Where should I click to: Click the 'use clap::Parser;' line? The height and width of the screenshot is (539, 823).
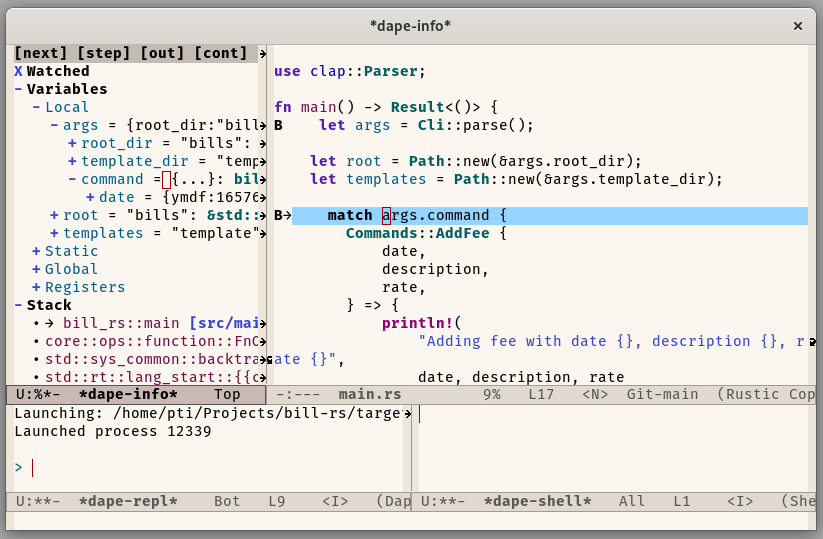click(350, 71)
